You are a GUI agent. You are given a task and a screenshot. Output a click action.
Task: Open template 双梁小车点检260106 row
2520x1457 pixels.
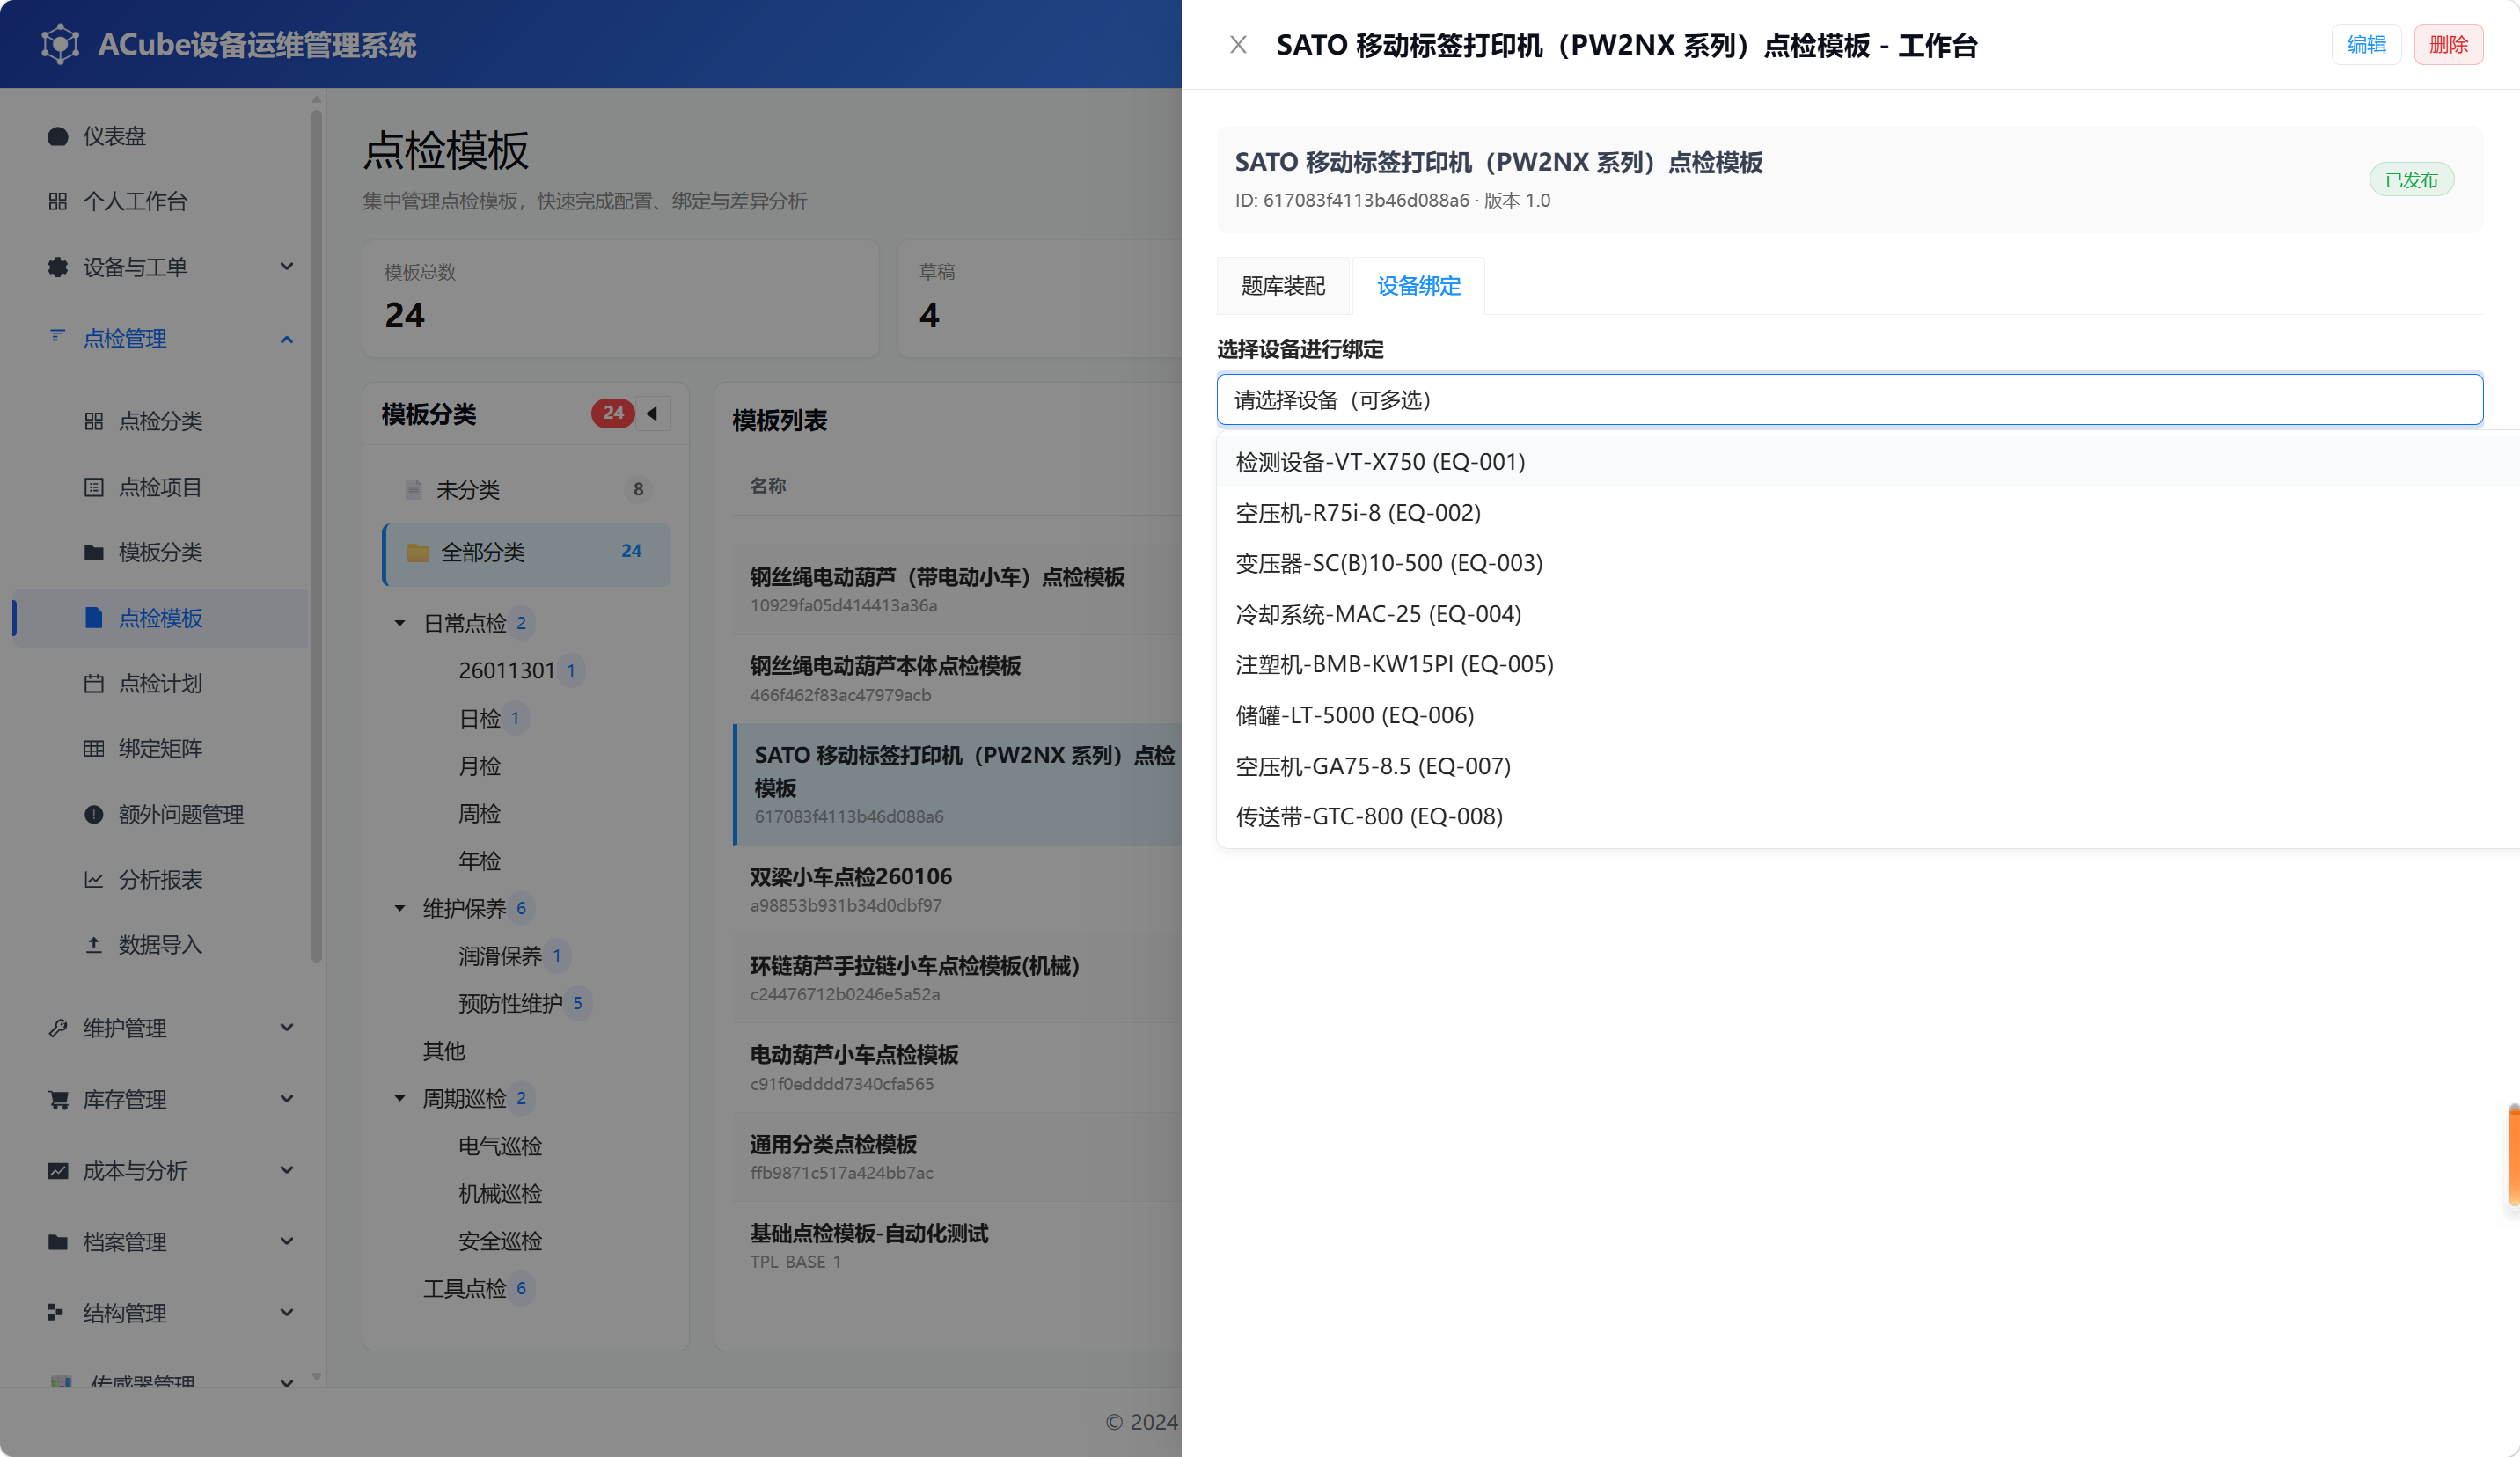(x=958, y=889)
